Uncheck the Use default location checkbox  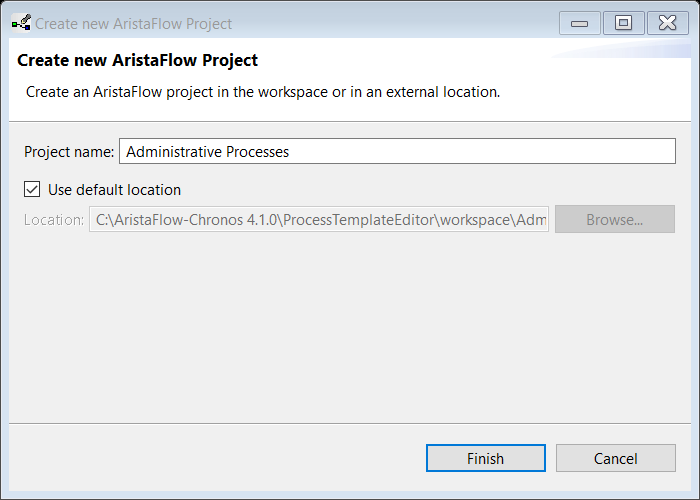(32, 189)
